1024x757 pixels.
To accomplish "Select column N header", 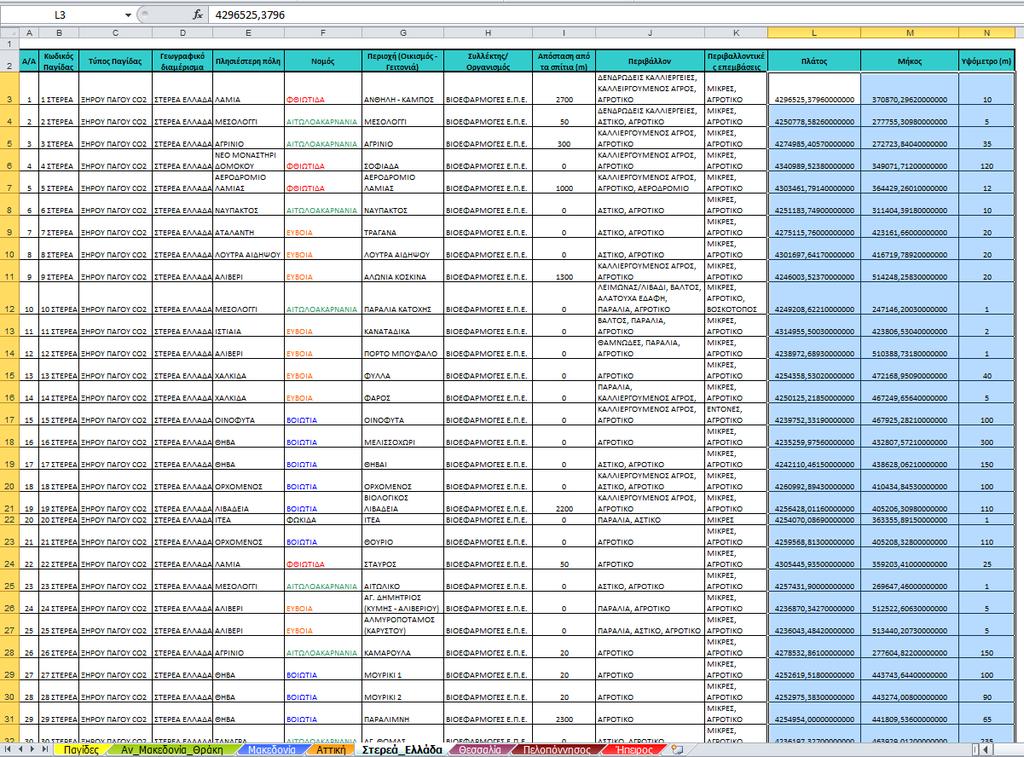I will click(986, 32).
